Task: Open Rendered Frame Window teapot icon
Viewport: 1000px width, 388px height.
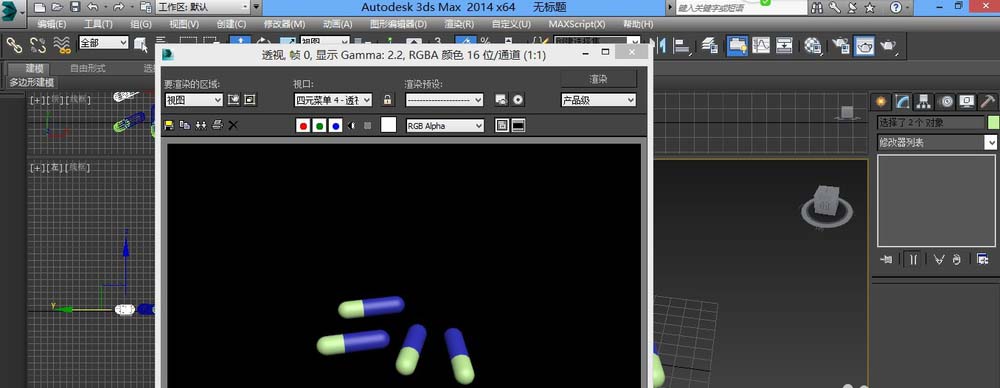Action: click(865, 45)
